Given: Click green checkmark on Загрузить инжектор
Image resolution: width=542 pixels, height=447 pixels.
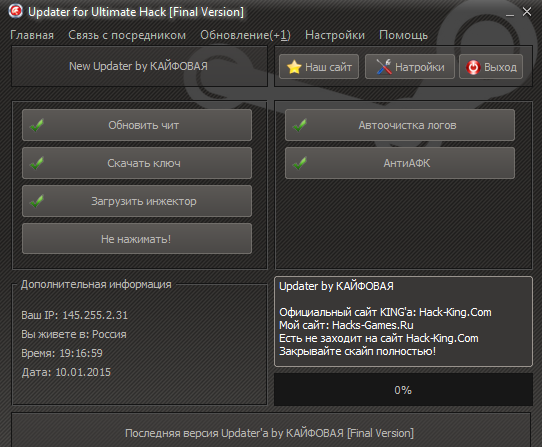Looking at the screenshot, I should pyautogui.click(x=37, y=201).
